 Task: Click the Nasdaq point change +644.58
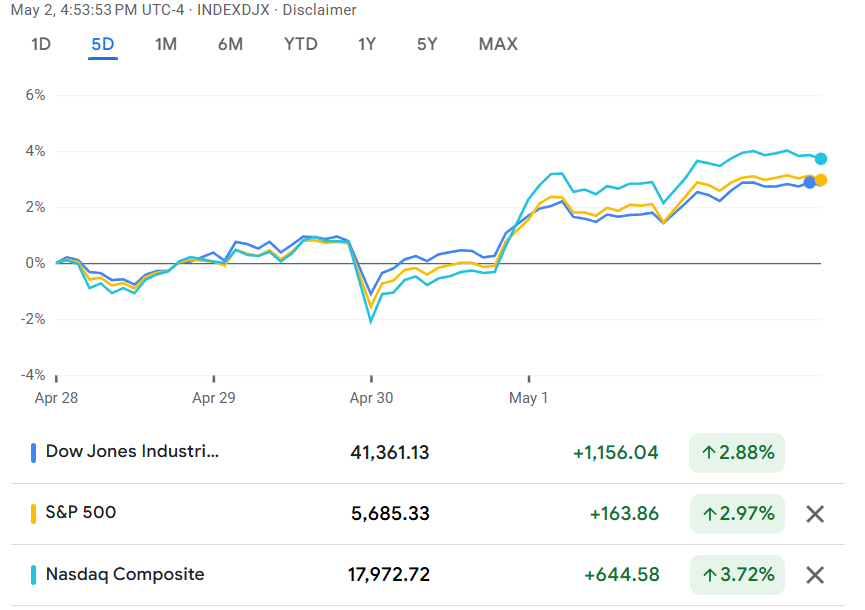622,575
